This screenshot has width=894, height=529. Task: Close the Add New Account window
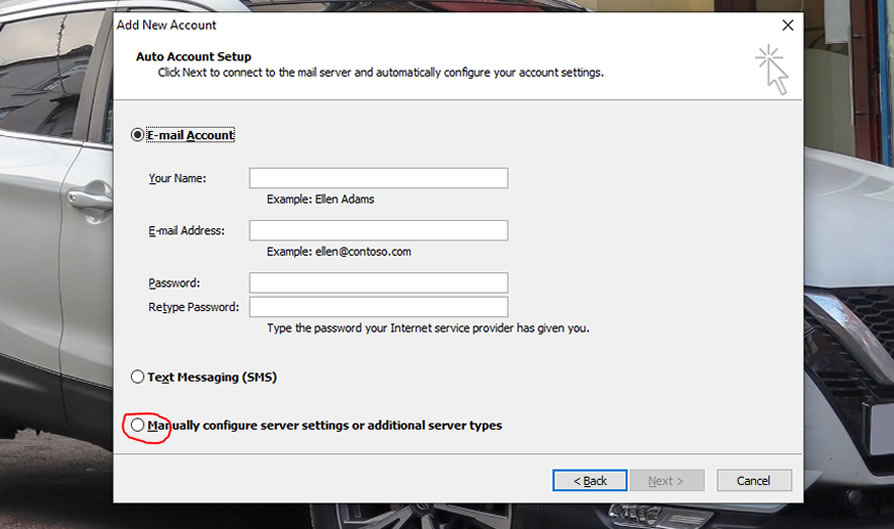(787, 25)
